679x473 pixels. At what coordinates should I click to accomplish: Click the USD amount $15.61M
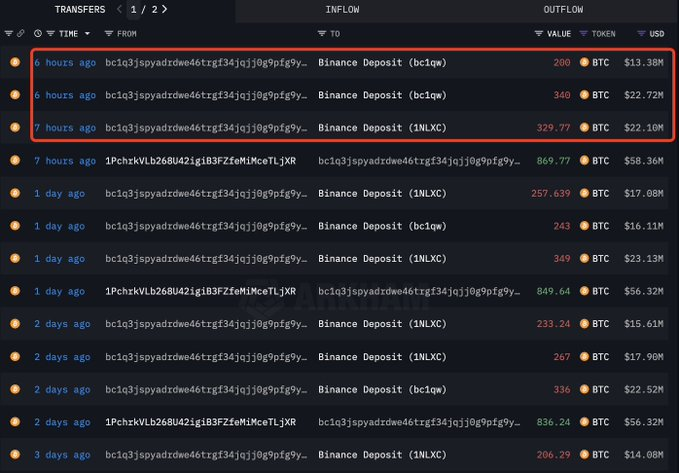point(643,324)
